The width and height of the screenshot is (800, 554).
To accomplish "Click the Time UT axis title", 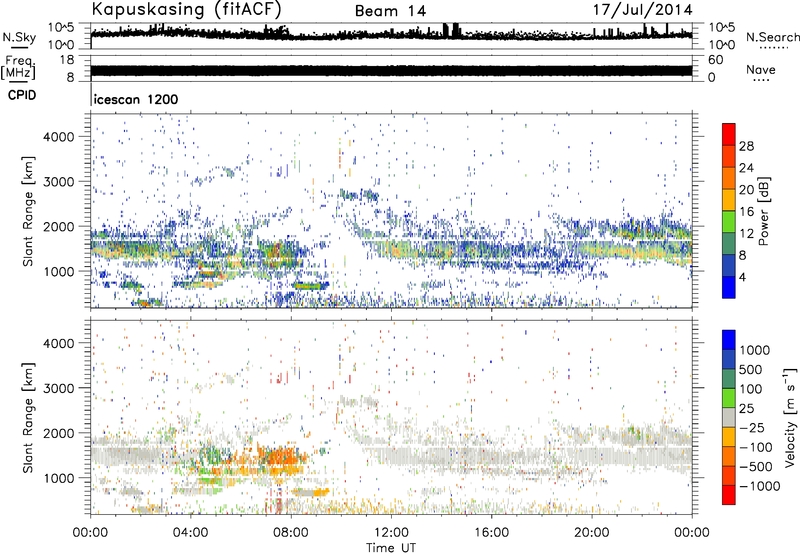I will tap(391, 548).
